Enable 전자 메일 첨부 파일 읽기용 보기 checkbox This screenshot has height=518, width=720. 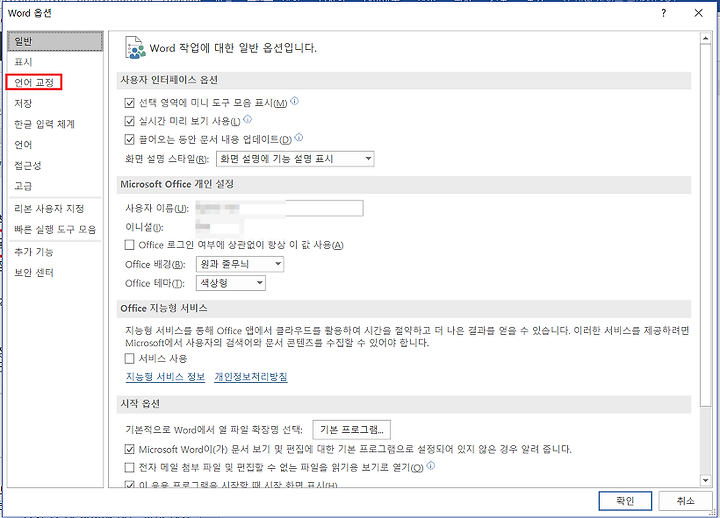pyautogui.click(x=129, y=467)
